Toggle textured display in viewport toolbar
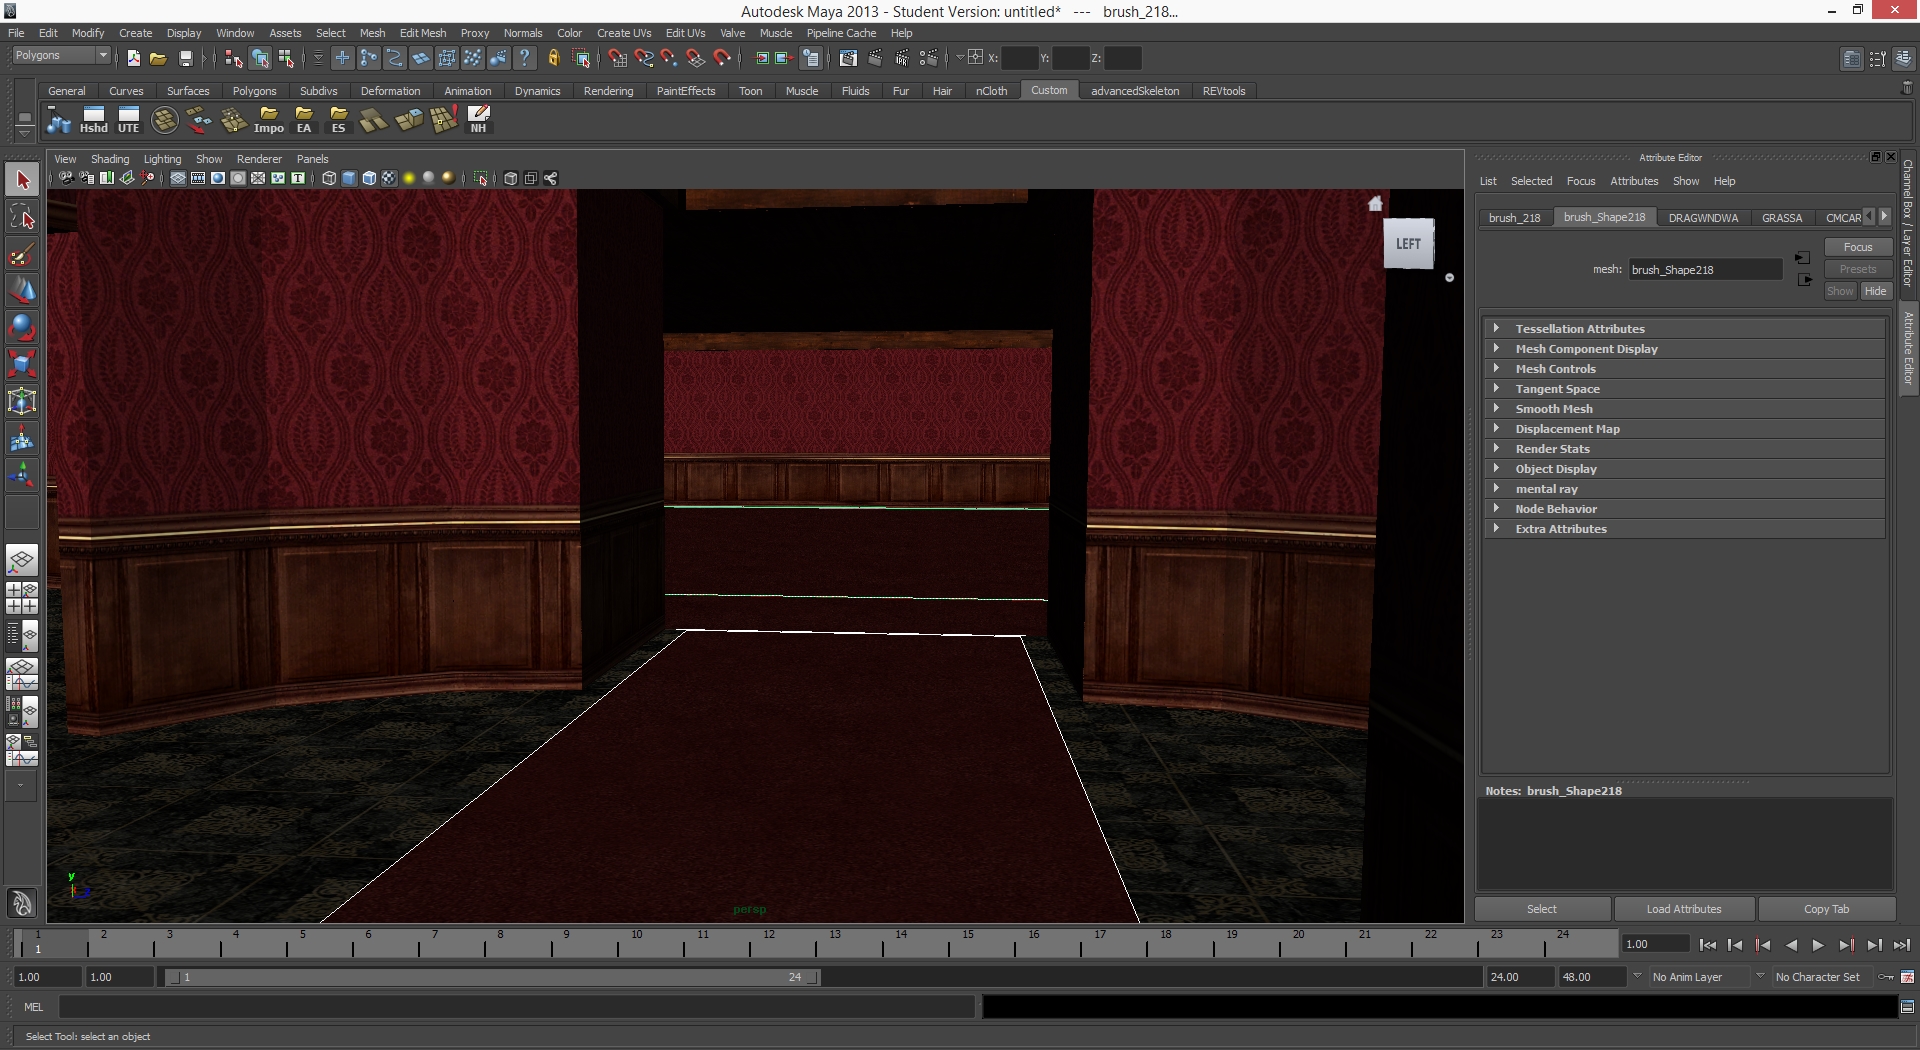 389,178
